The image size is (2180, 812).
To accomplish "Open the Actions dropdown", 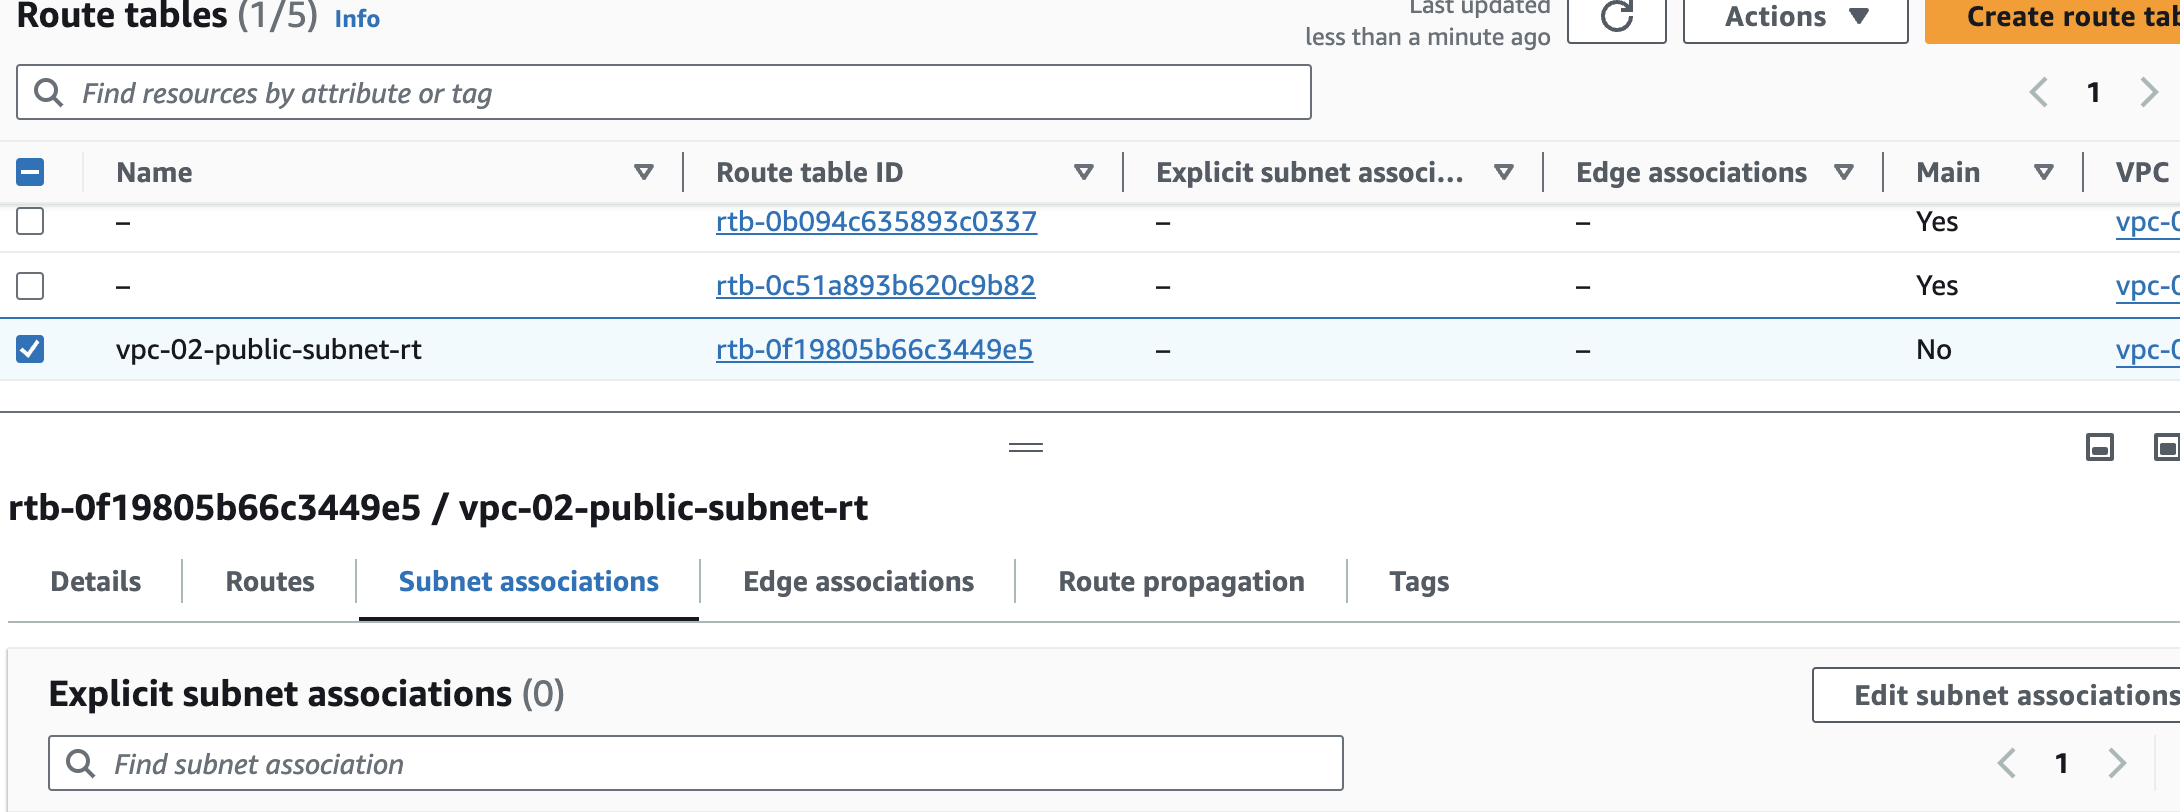I will coord(1795,17).
